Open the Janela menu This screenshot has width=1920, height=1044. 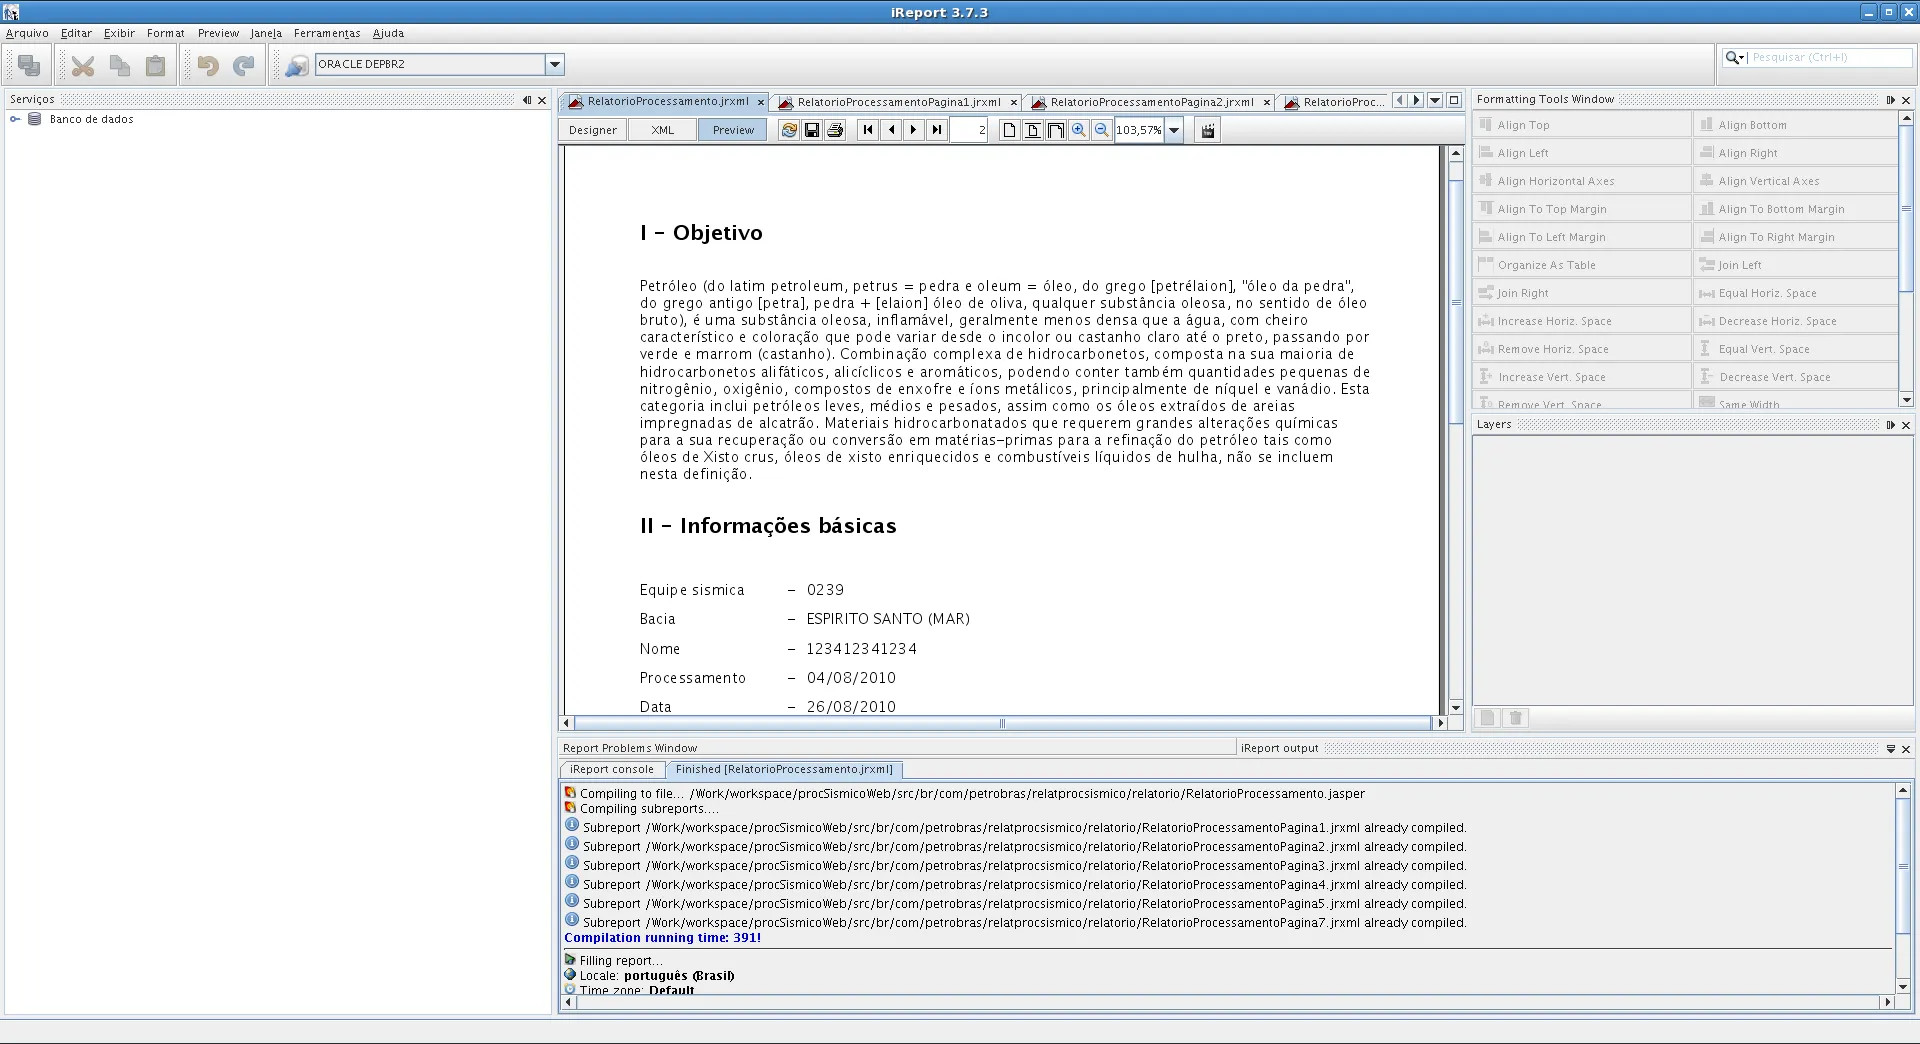(266, 33)
